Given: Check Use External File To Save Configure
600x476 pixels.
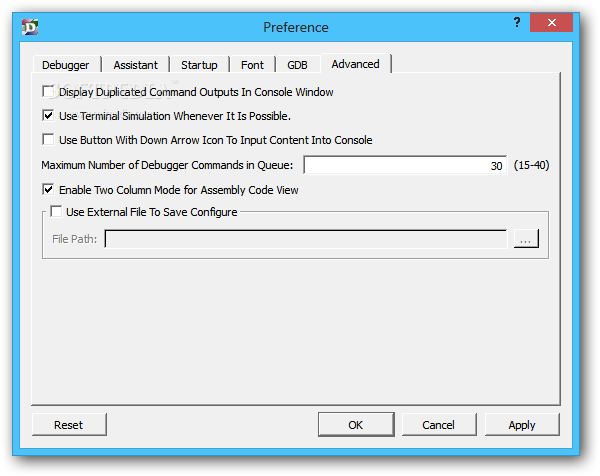Looking at the screenshot, I should click(56, 212).
